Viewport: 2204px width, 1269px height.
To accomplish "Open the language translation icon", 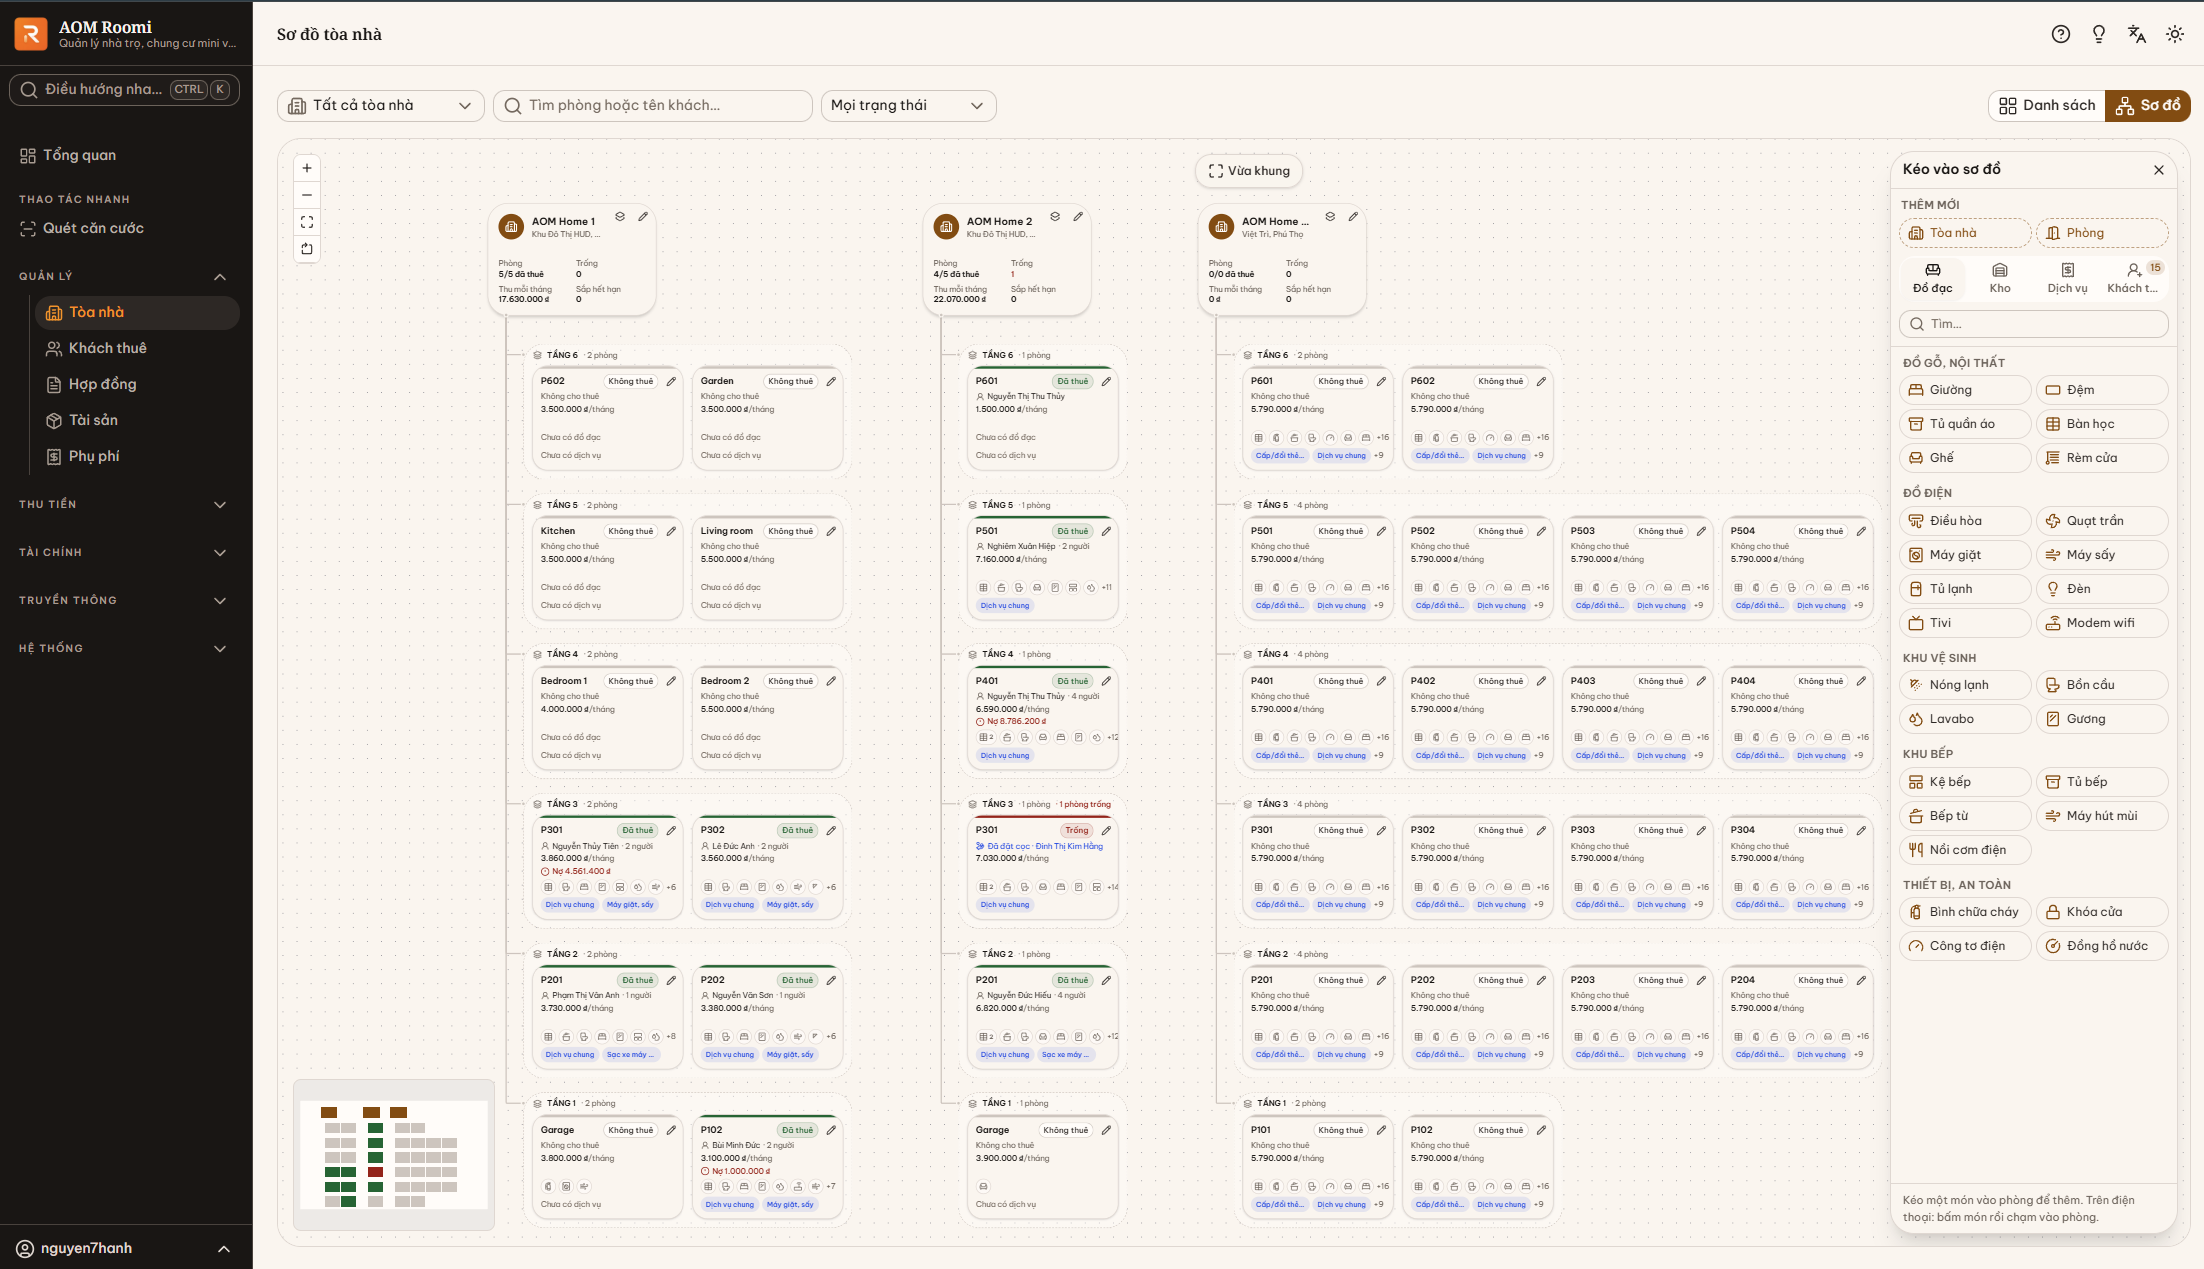I will point(2137,34).
